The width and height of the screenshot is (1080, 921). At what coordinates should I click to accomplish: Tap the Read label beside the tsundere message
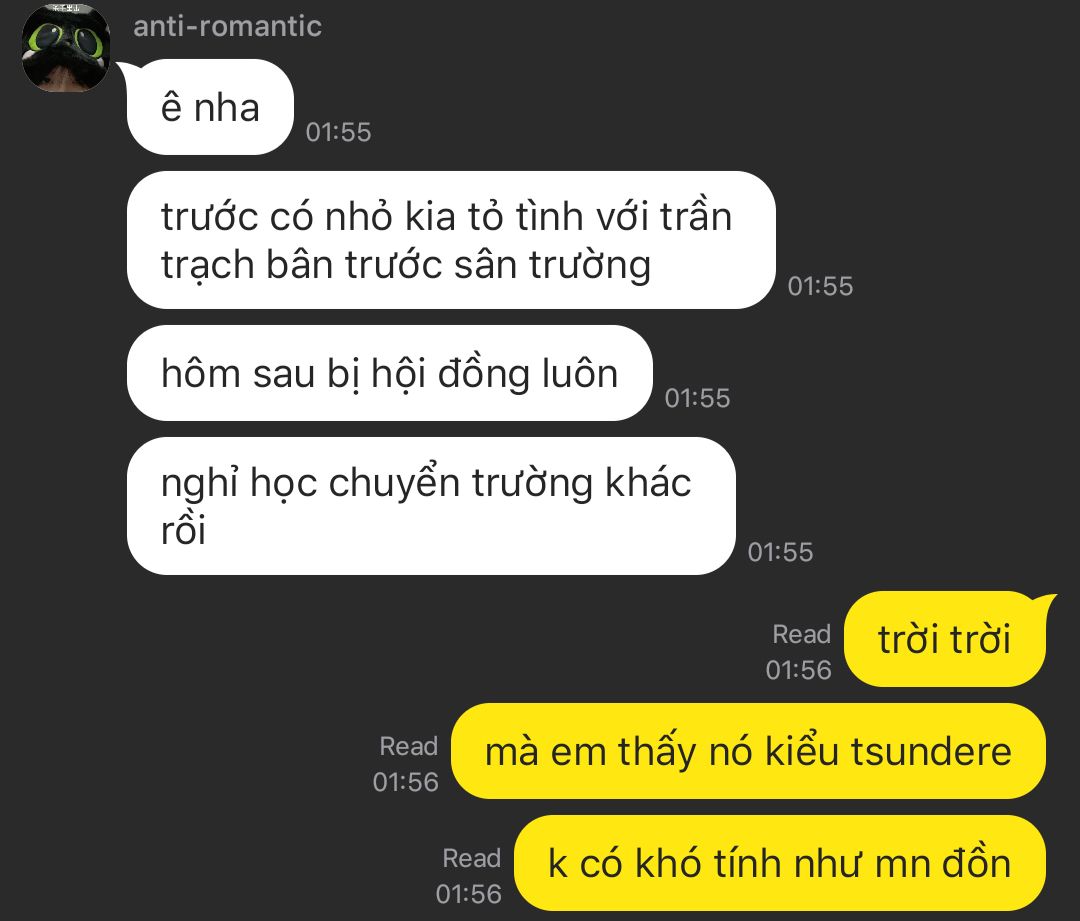(x=408, y=746)
